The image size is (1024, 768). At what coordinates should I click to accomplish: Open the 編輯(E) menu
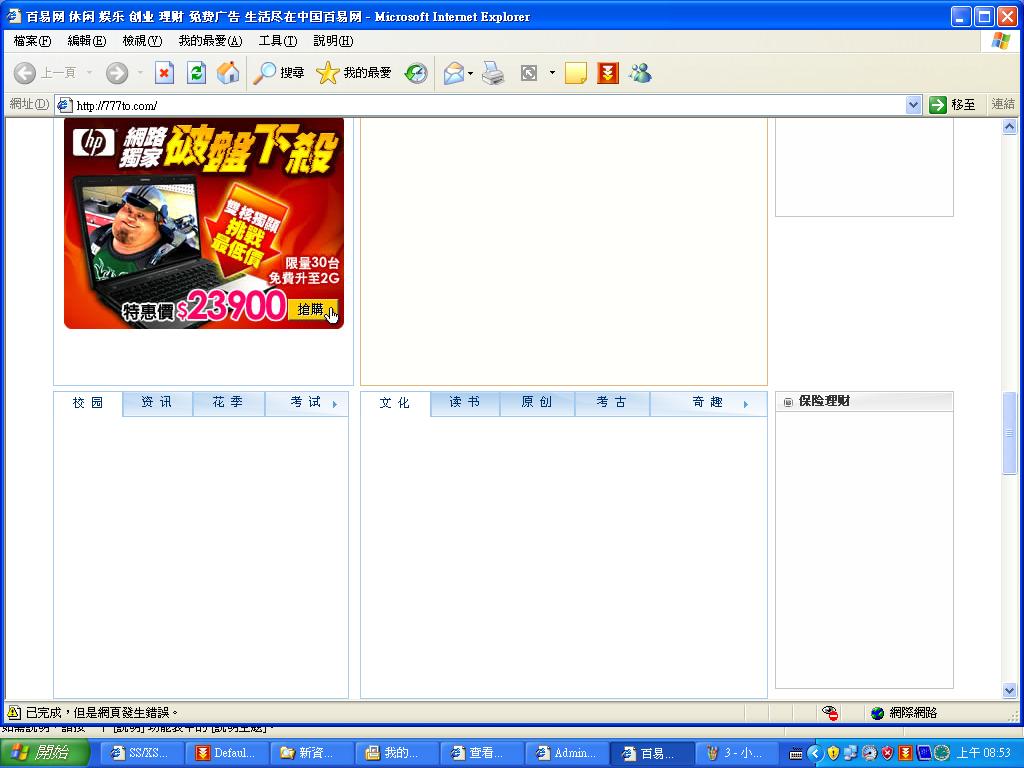click(x=87, y=40)
